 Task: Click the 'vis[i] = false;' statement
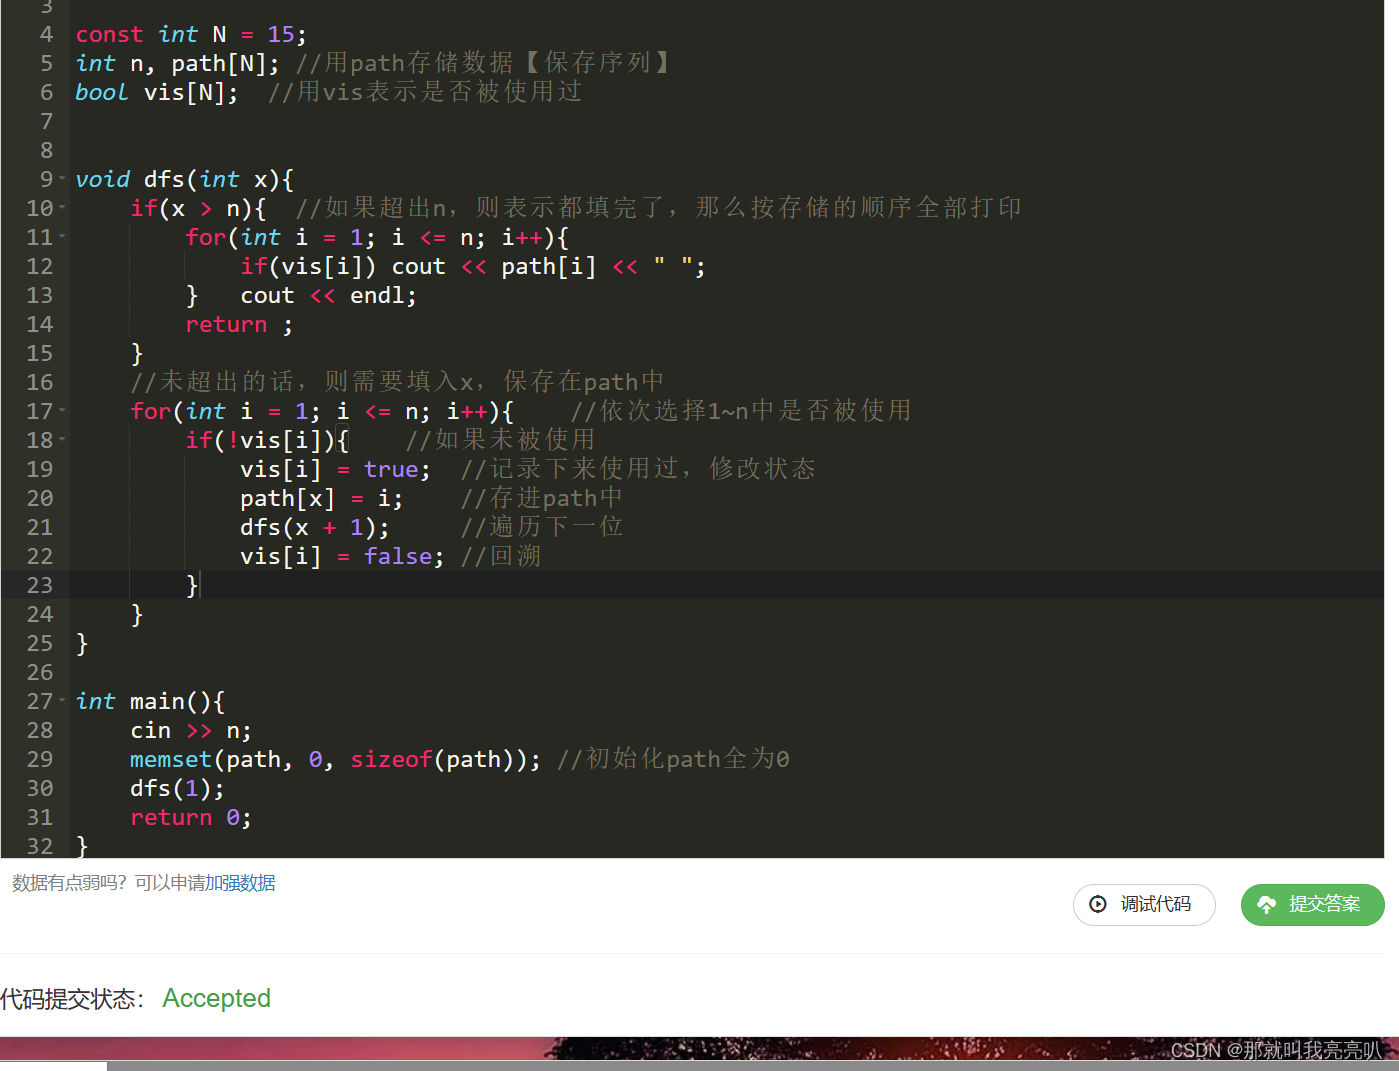tap(342, 556)
